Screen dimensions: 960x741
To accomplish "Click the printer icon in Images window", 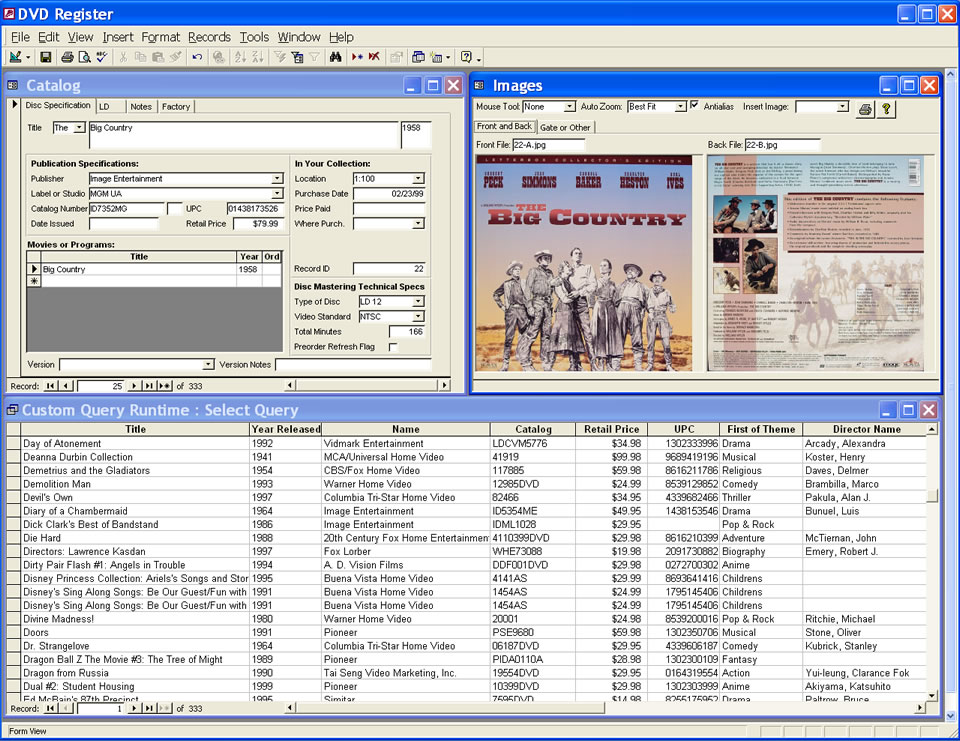I will tap(866, 108).
